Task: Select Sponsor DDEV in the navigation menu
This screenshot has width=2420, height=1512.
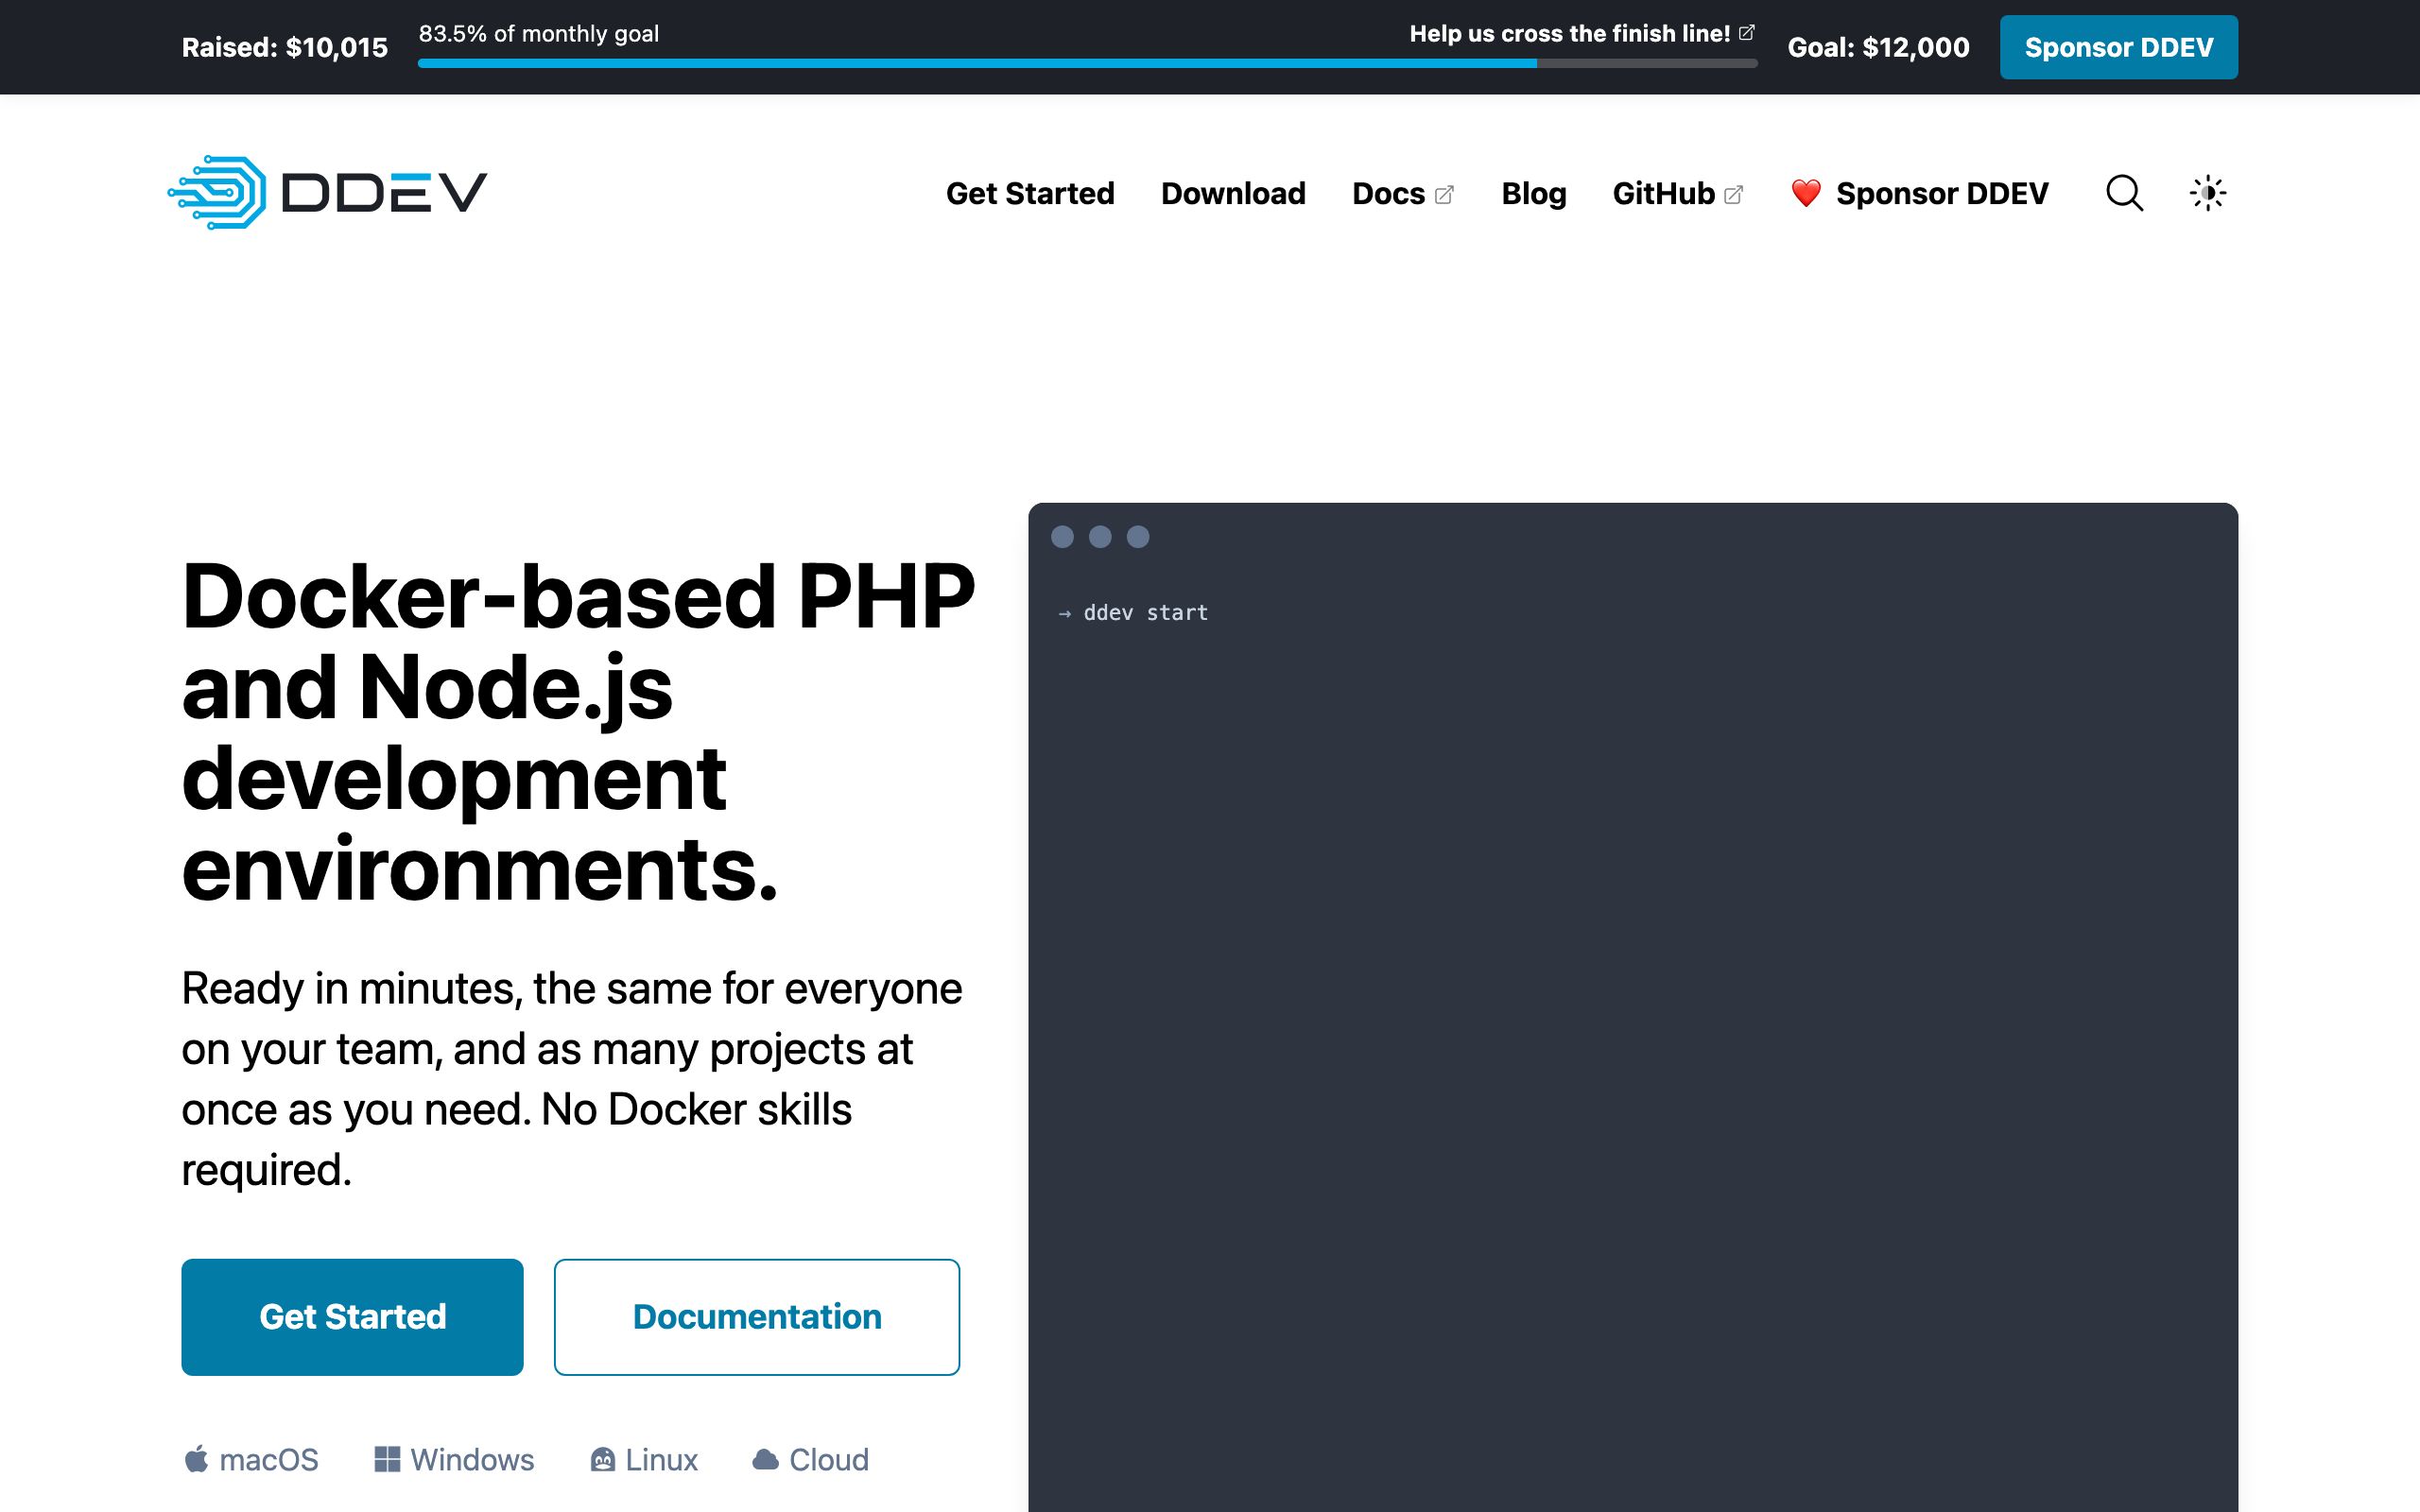Action: tap(1942, 193)
